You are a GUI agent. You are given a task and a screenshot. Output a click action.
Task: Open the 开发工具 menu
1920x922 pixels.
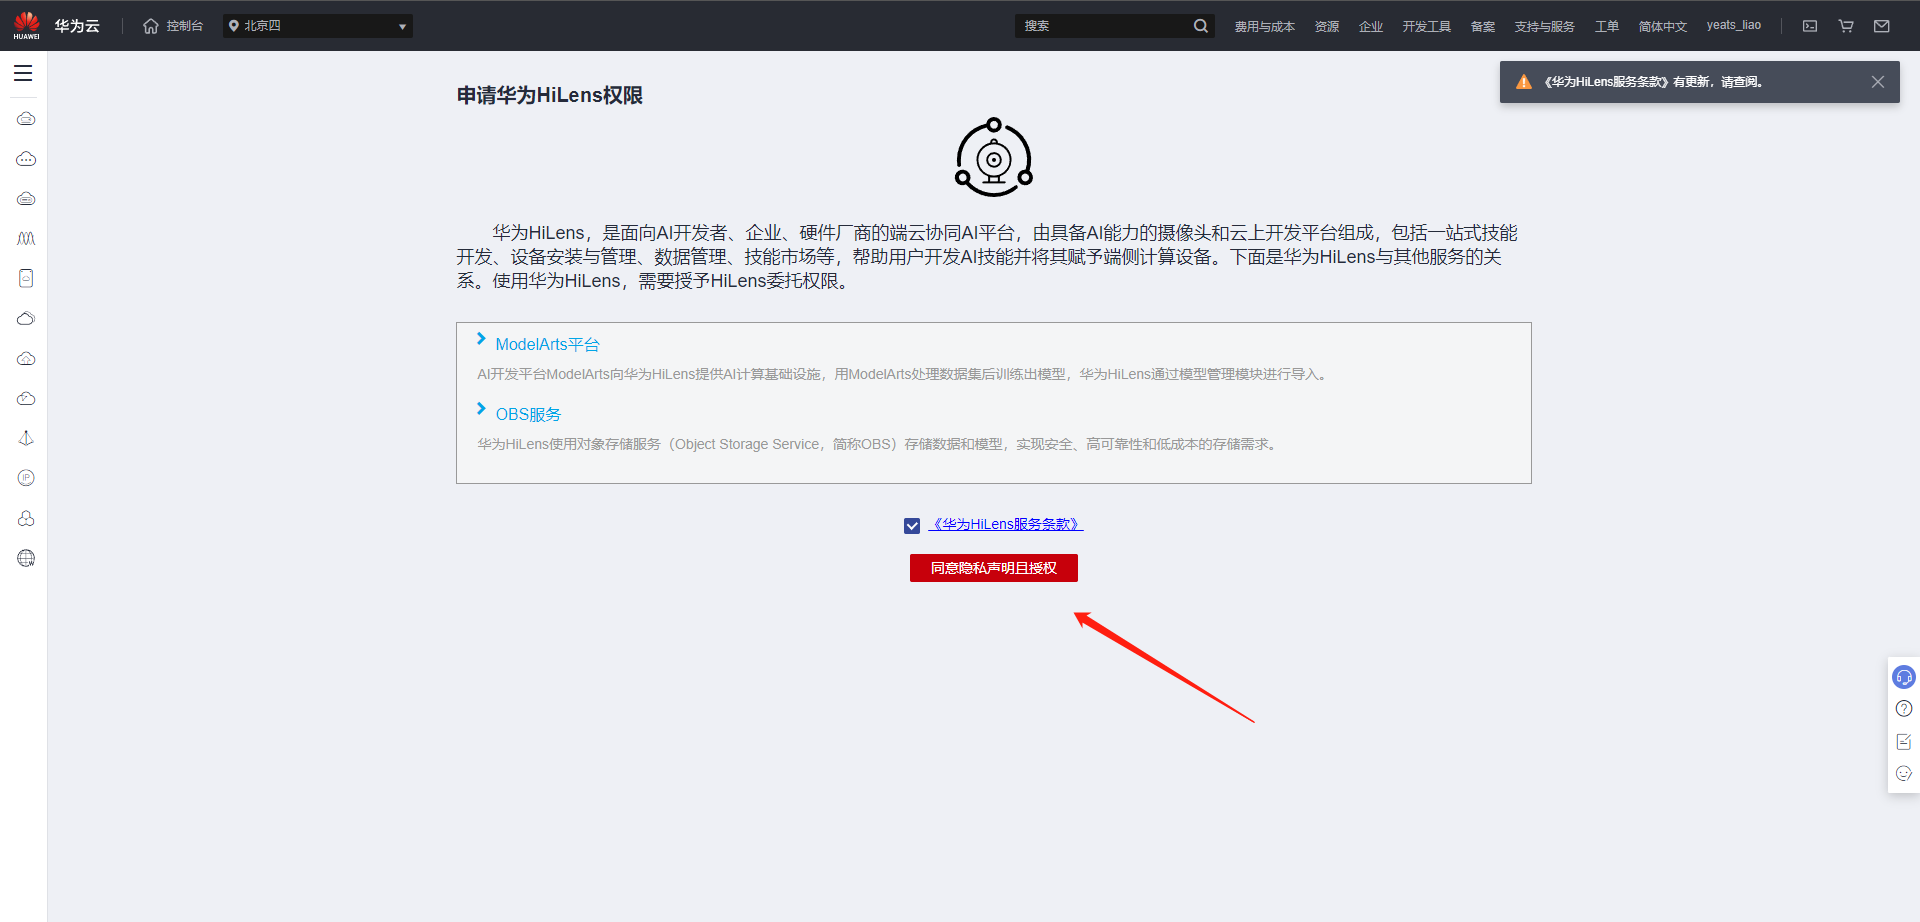point(1426,26)
